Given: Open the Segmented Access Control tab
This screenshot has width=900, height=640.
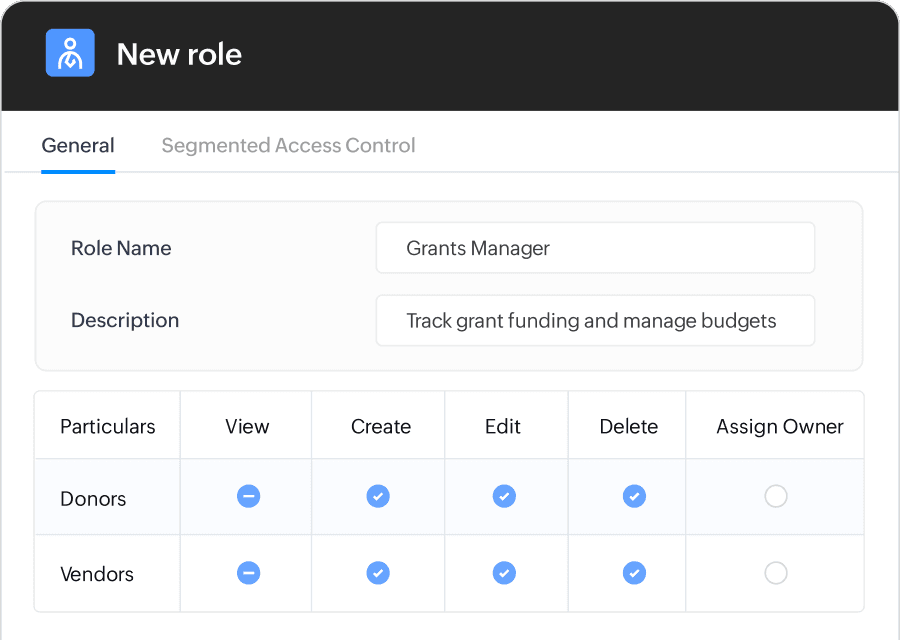Looking at the screenshot, I should (x=288, y=146).
